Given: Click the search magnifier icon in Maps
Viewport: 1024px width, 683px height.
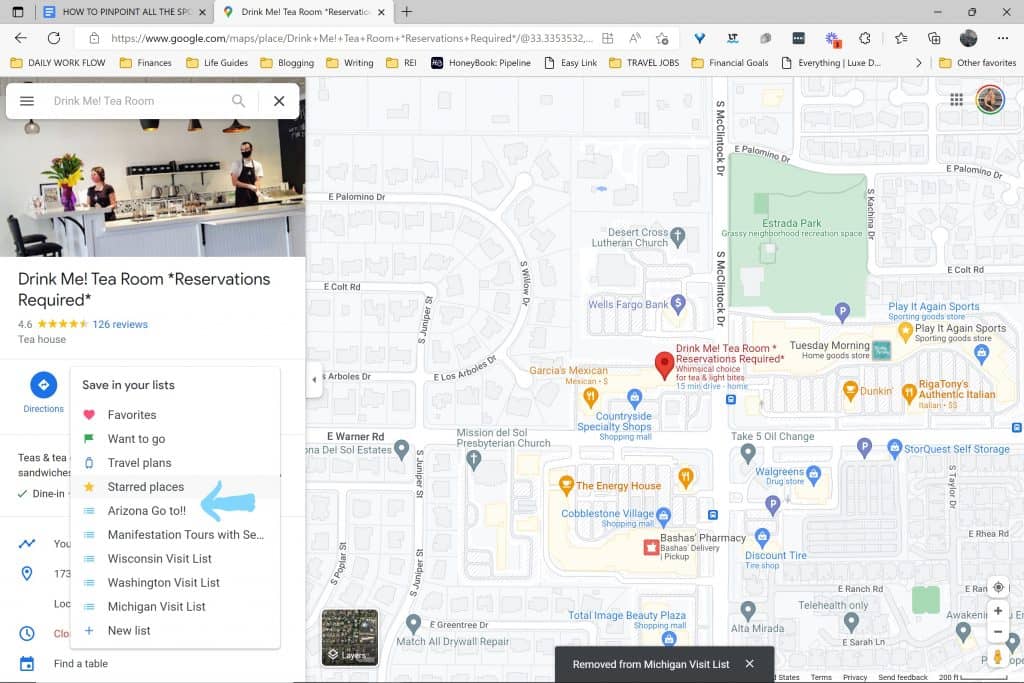Looking at the screenshot, I should tap(238, 101).
